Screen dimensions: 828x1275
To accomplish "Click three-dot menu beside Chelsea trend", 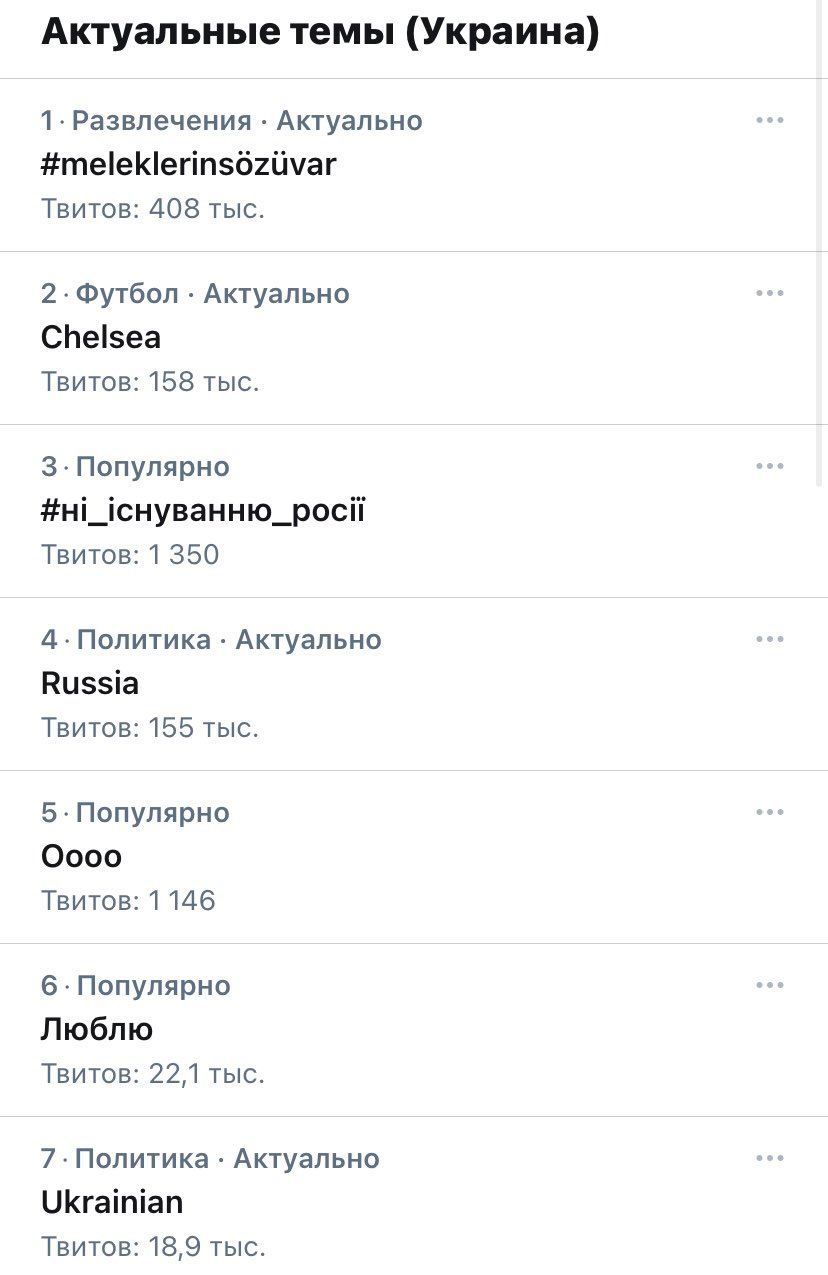I will [769, 293].
